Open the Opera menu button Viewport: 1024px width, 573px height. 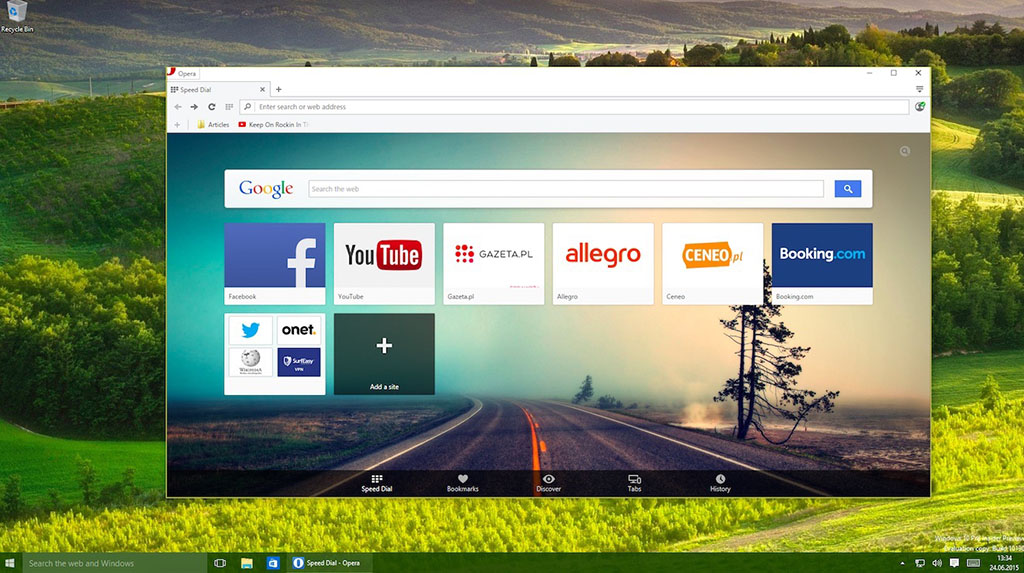182,73
